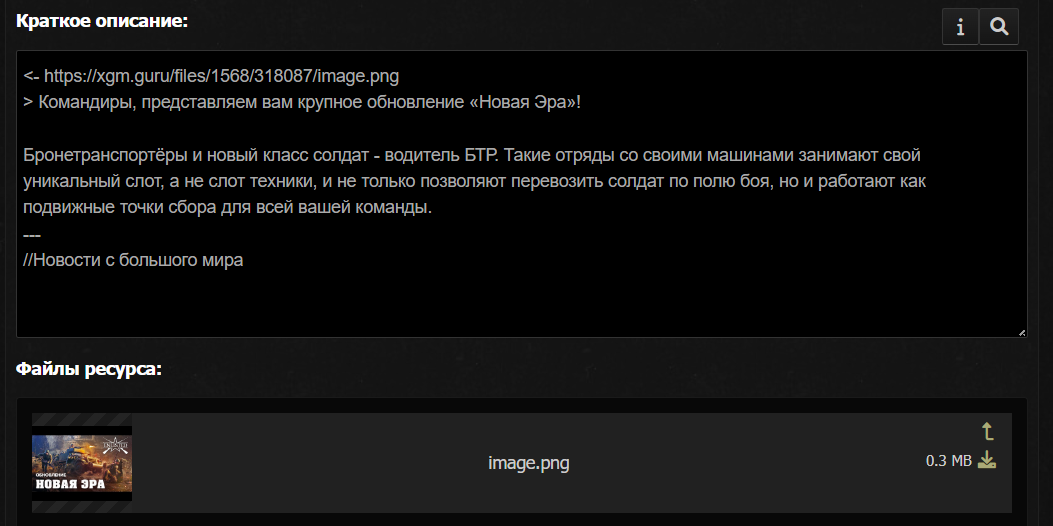The image size is (1053, 526).
Task: Open the Новая Эра image thumbnail
Action: point(82,462)
